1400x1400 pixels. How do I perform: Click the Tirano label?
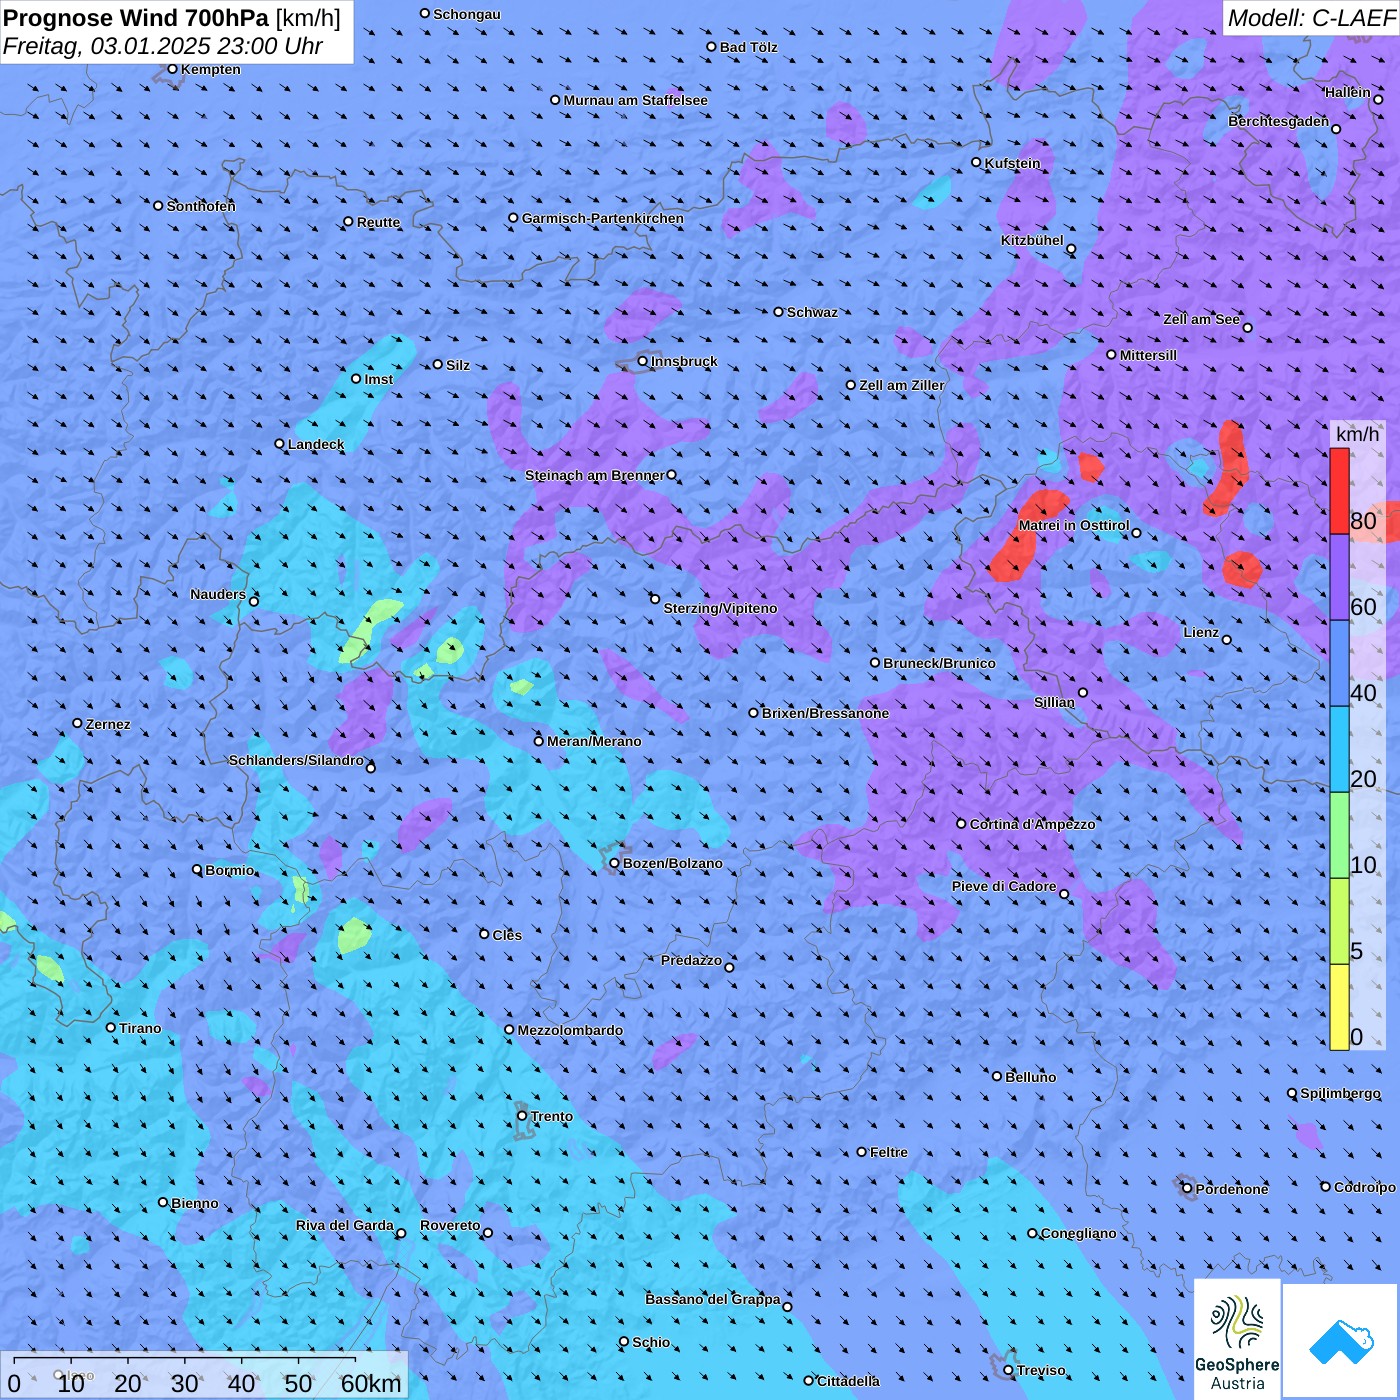click(140, 1028)
